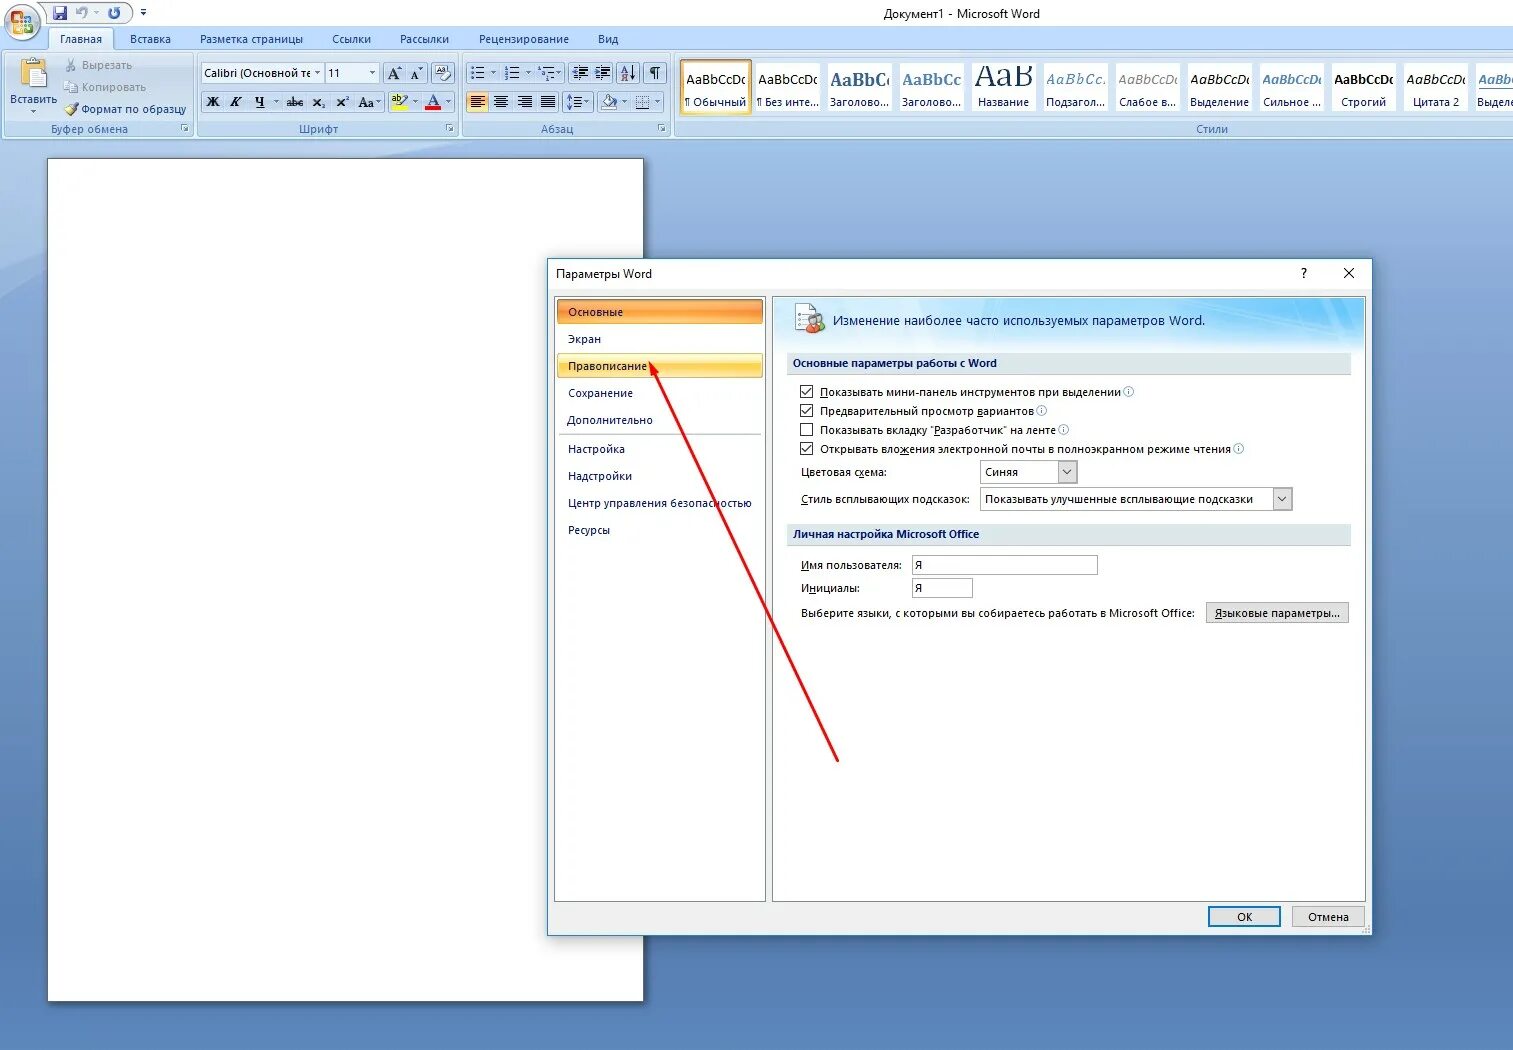1513x1050 pixels.
Task: Save document via quick access toolbar
Action: pyautogui.click(x=60, y=13)
